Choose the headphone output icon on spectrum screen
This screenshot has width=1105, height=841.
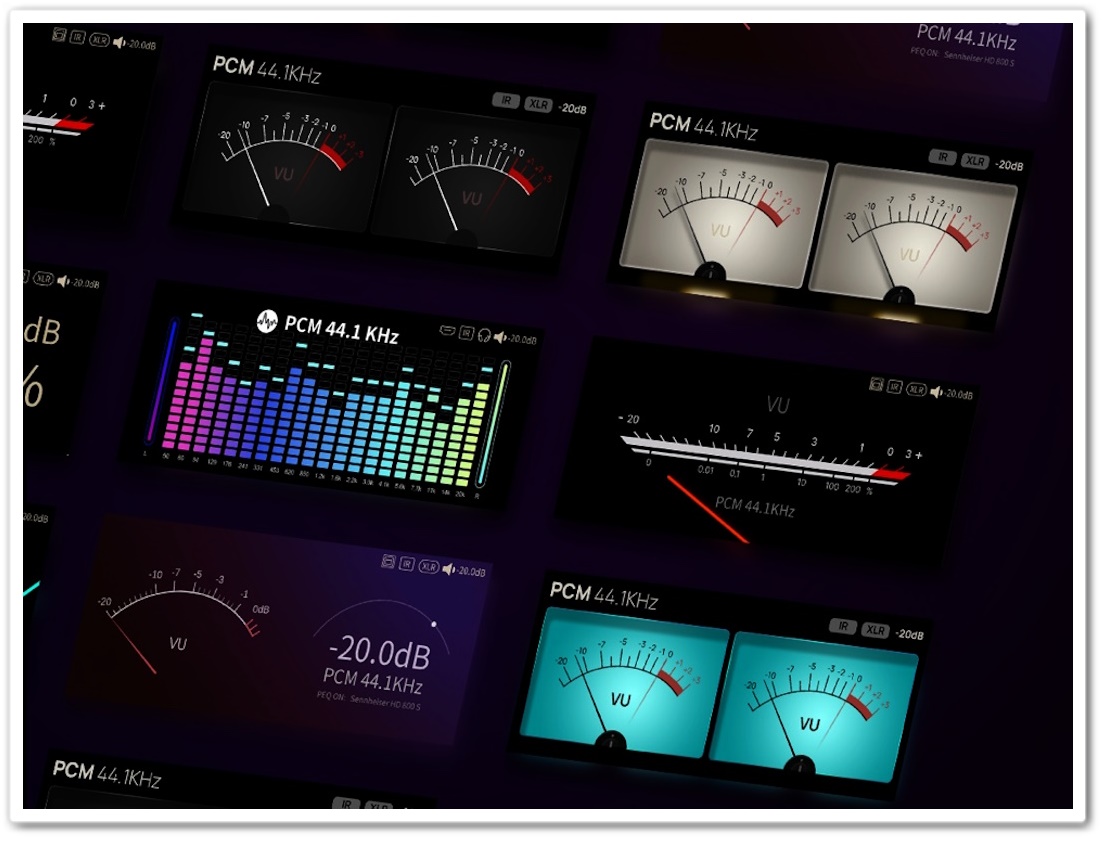(x=484, y=335)
